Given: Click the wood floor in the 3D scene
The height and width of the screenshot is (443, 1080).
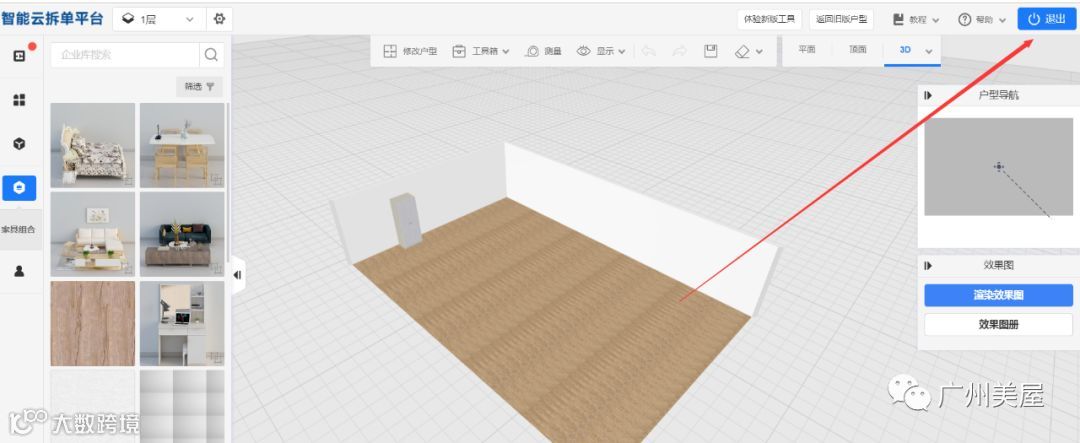Looking at the screenshot, I should click(x=551, y=317).
